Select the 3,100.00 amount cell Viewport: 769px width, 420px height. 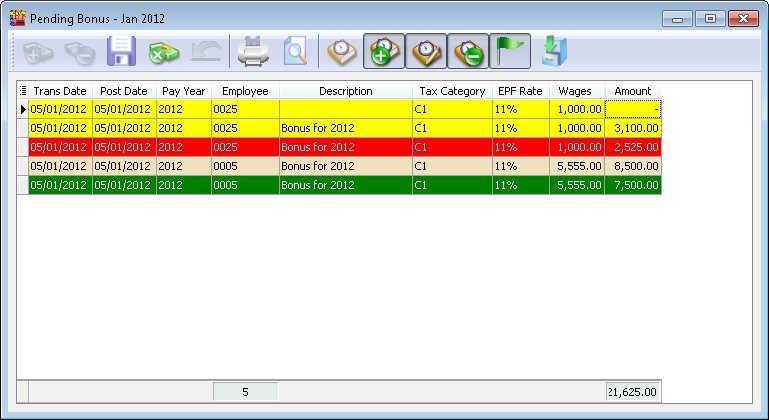pos(633,128)
